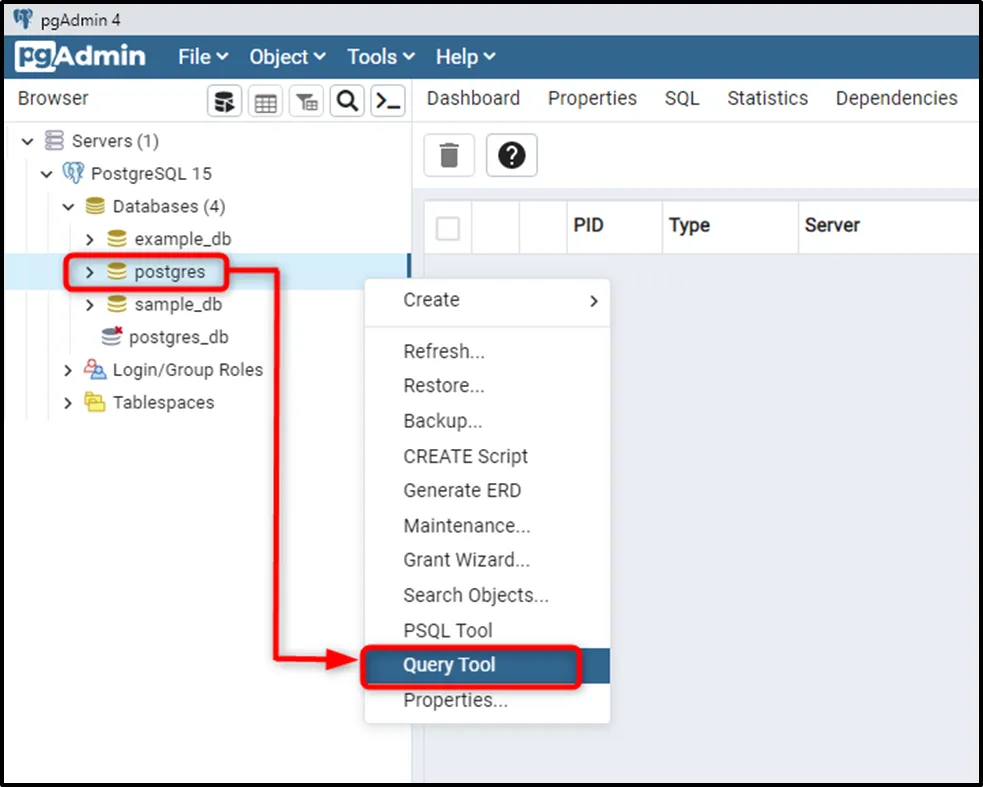The height and width of the screenshot is (787, 983).
Task: Click the Filtered Rows icon in Browser toolbar
Action: [306, 101]
